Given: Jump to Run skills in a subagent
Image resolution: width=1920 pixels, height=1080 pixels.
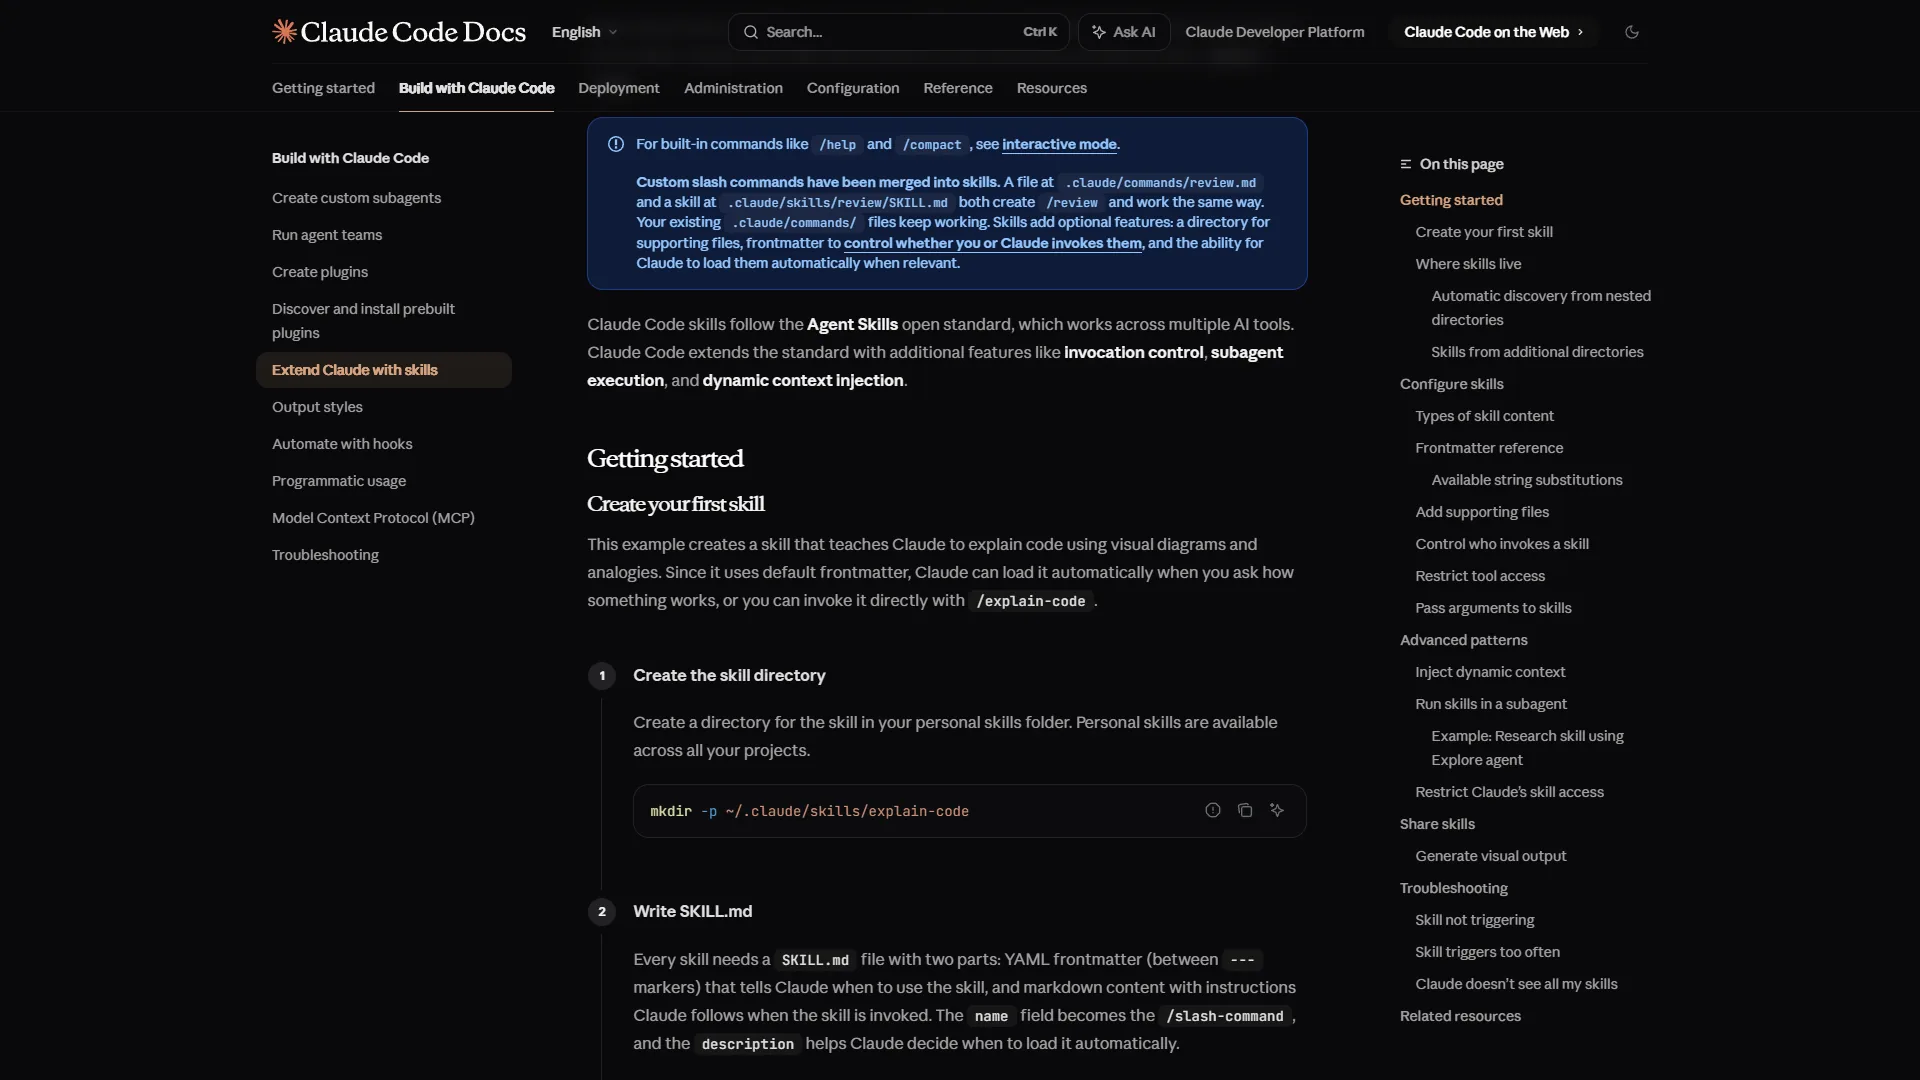Looking at the screenshot, I should [x=1491, y=704].
